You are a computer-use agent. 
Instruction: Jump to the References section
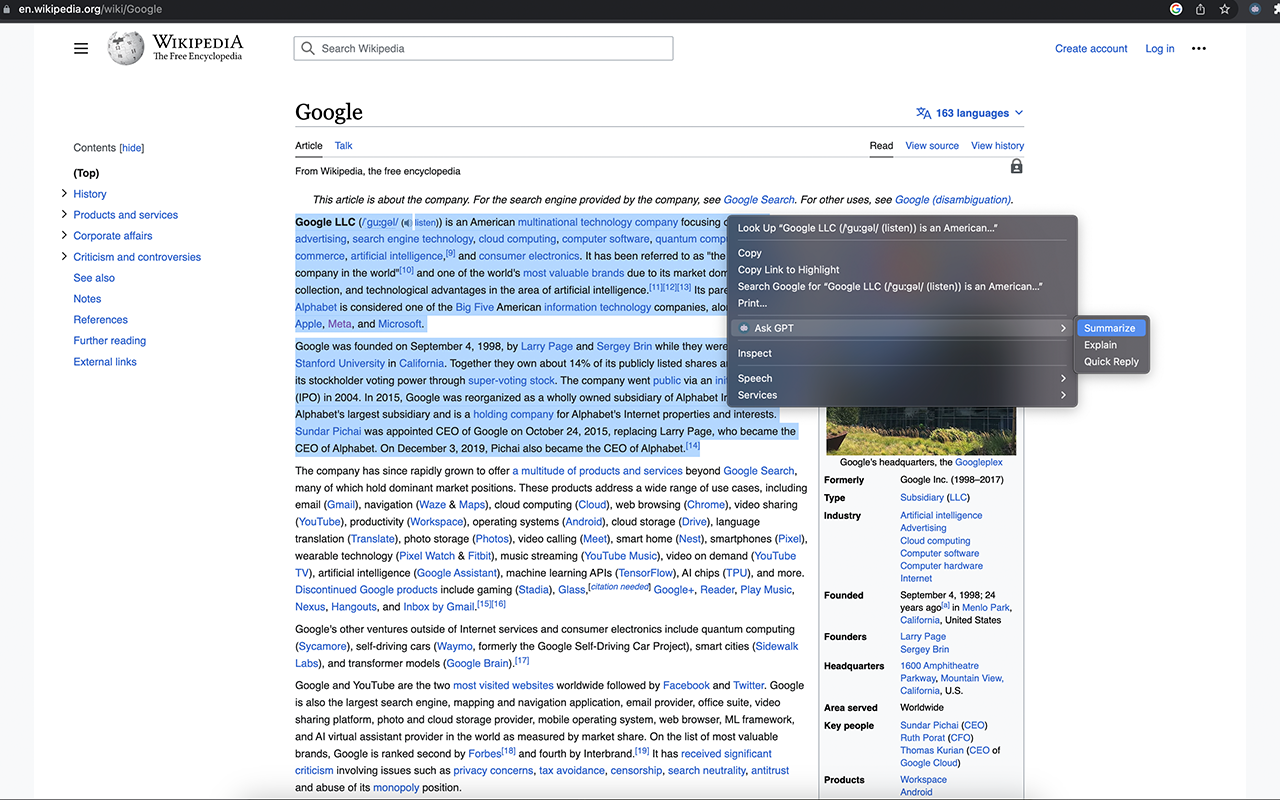101,320
